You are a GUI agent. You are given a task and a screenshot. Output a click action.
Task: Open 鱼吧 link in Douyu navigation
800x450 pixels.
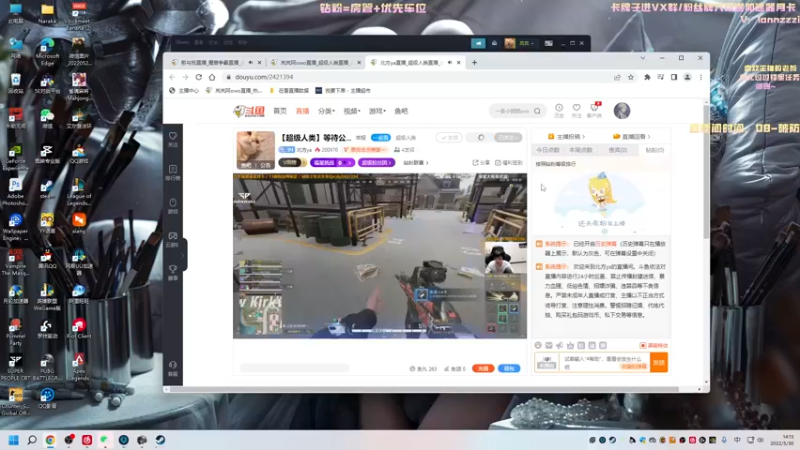401,111
